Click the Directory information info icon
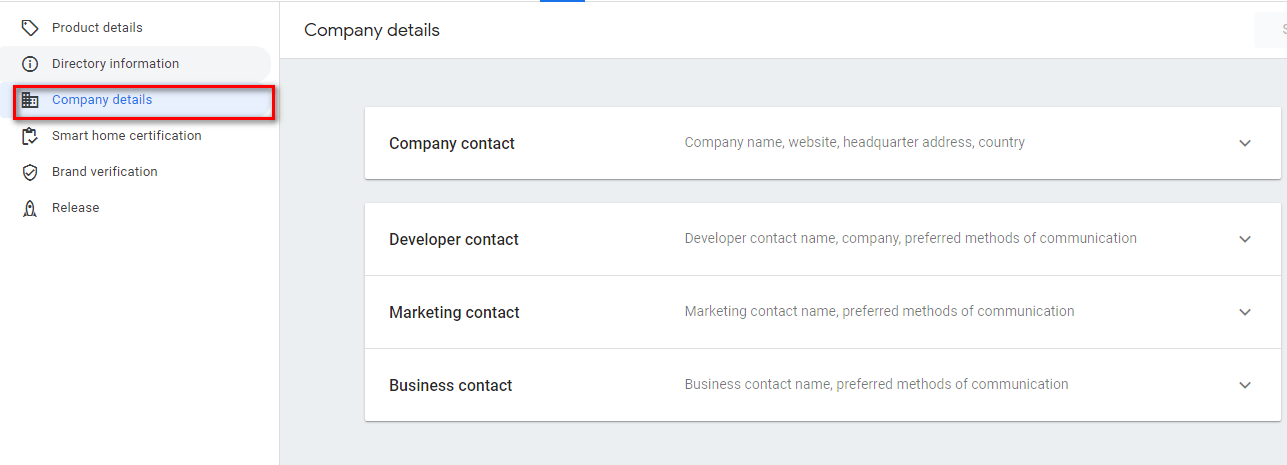Image resolution: width=1287 pixels, height=465 pixels. [x=30, y=64]
